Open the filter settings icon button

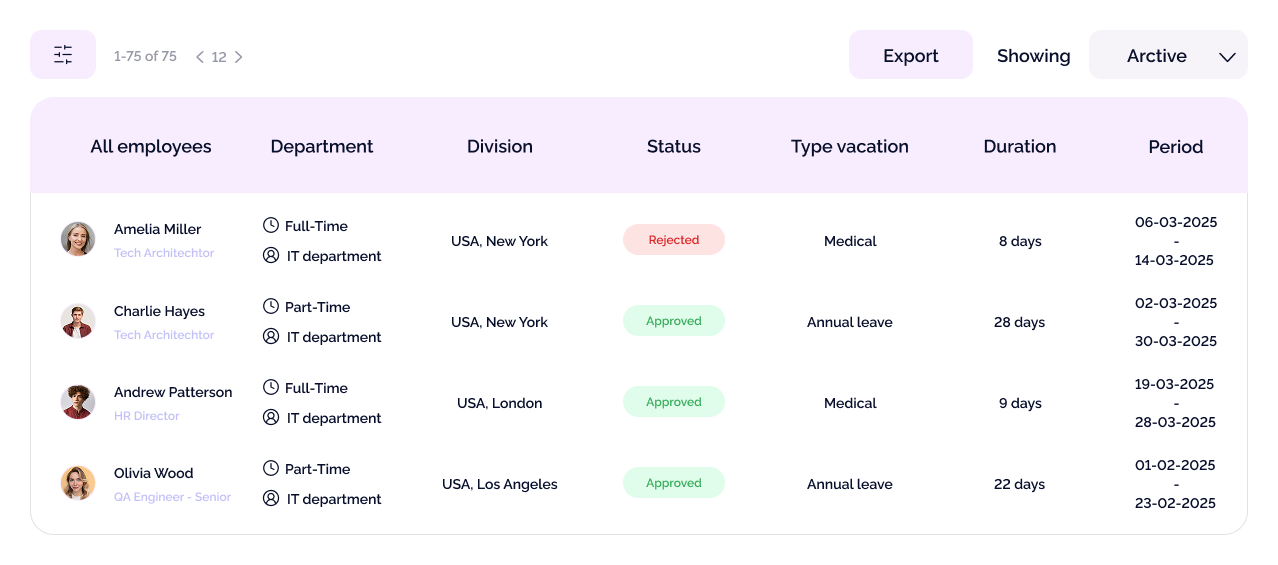coord(63,55)
